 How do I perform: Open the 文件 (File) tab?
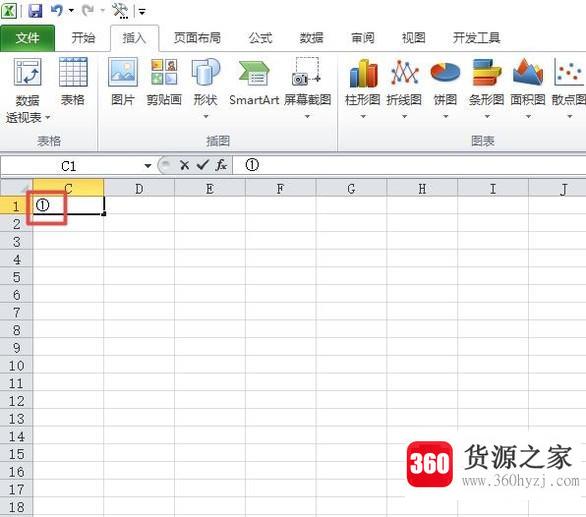click(27, 38)
